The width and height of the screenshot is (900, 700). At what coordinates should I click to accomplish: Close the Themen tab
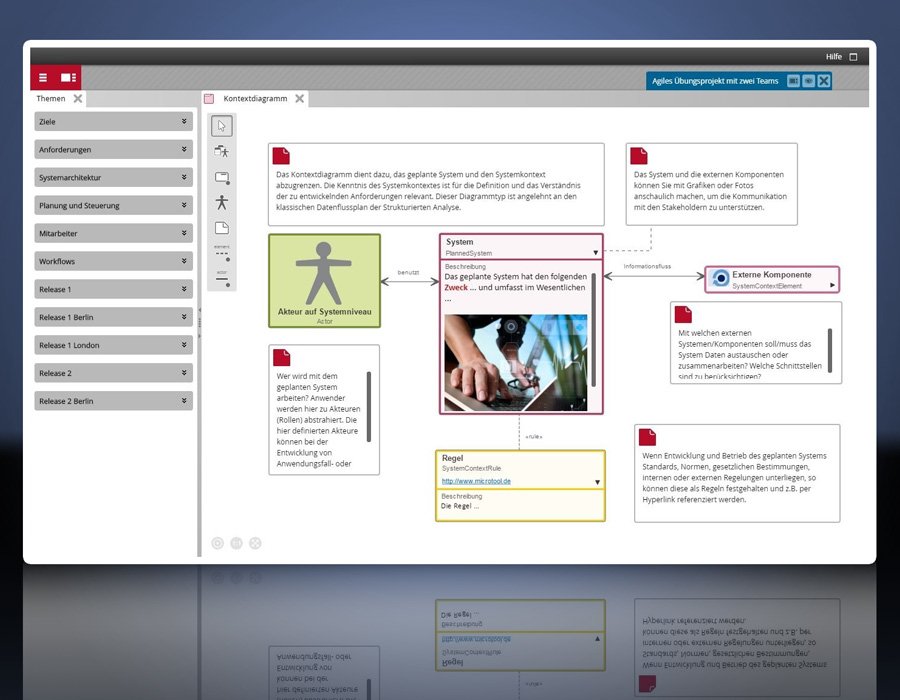(x=77, y=99)
